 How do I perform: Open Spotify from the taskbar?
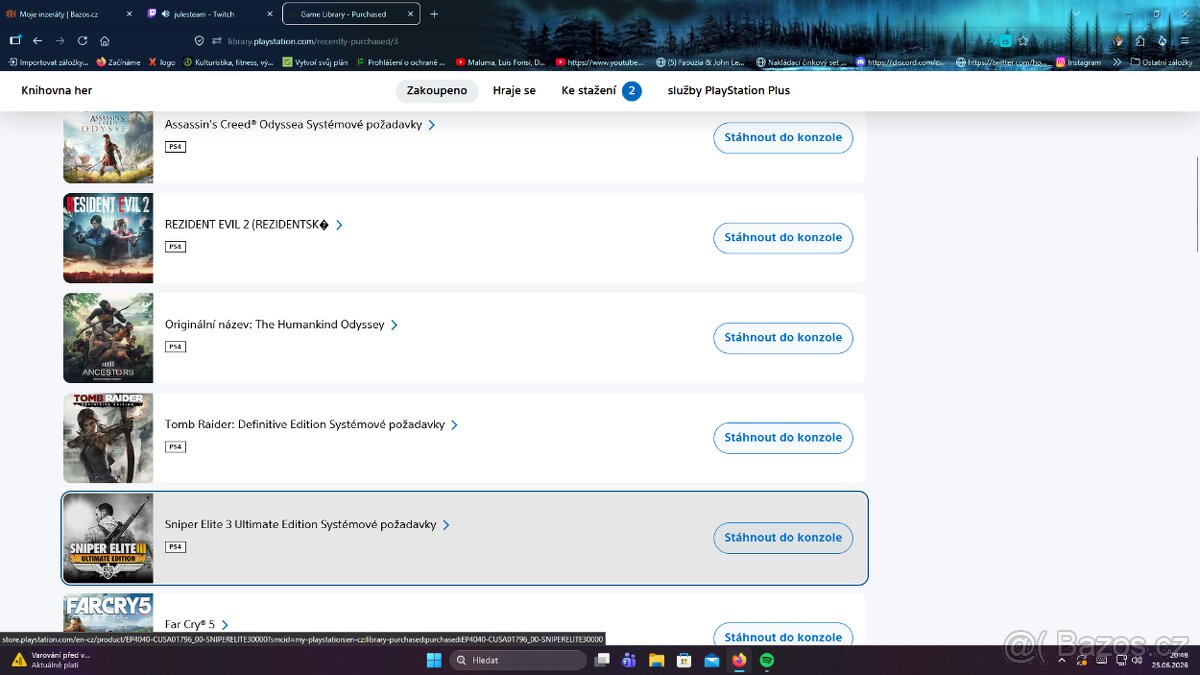point(766,660)
